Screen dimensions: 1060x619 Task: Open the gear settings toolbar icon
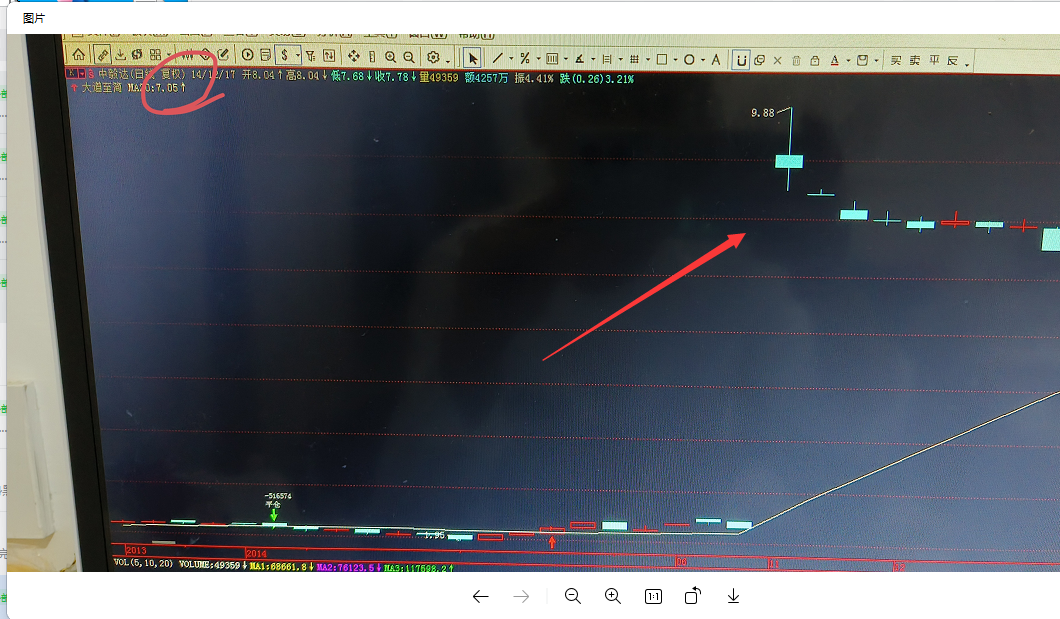click(x=433, y=57)
